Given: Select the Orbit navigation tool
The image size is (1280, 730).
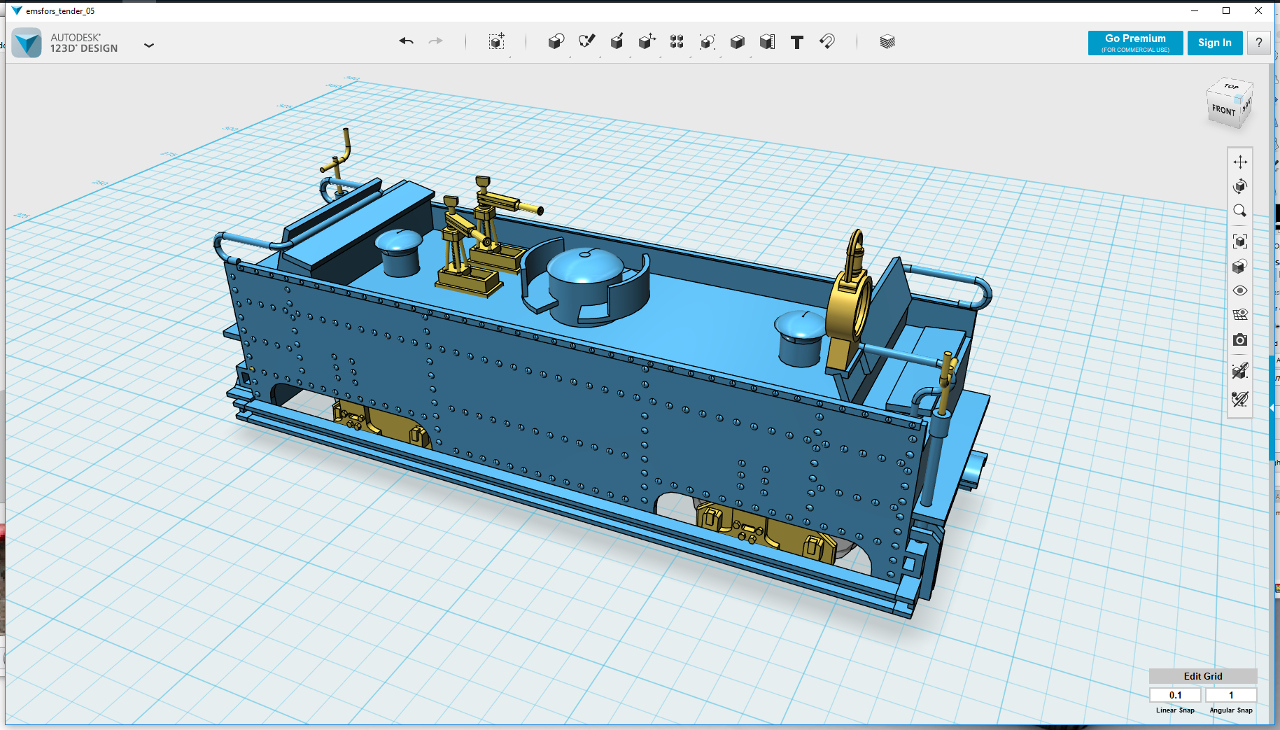Looking at the screenshot, I should point(1240,187).
